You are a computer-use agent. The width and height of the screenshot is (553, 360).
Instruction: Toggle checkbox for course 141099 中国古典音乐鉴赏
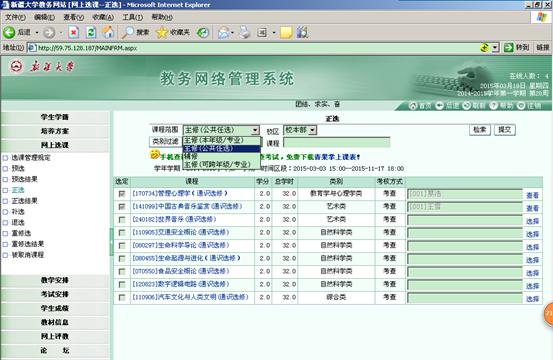pyautogui.click(x=122, y=207)
